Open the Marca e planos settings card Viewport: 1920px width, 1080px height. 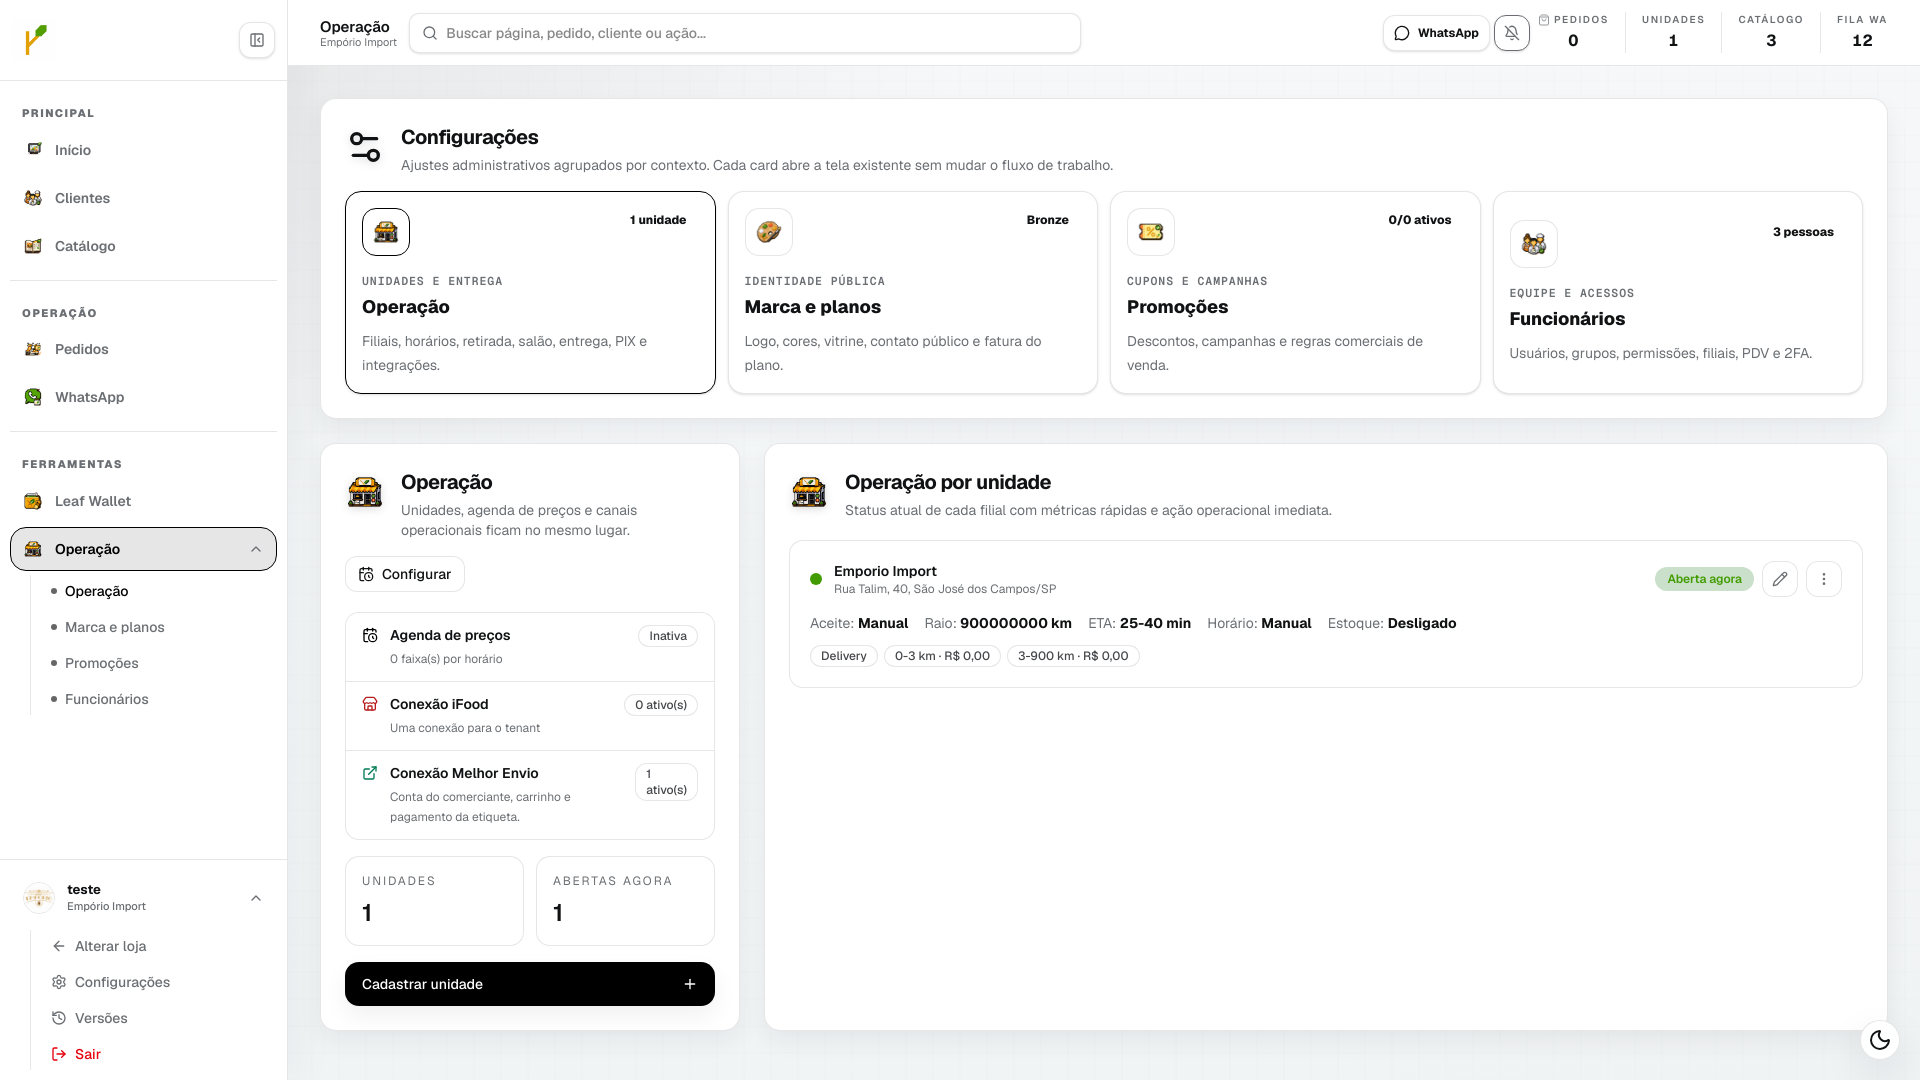[913, 292]
